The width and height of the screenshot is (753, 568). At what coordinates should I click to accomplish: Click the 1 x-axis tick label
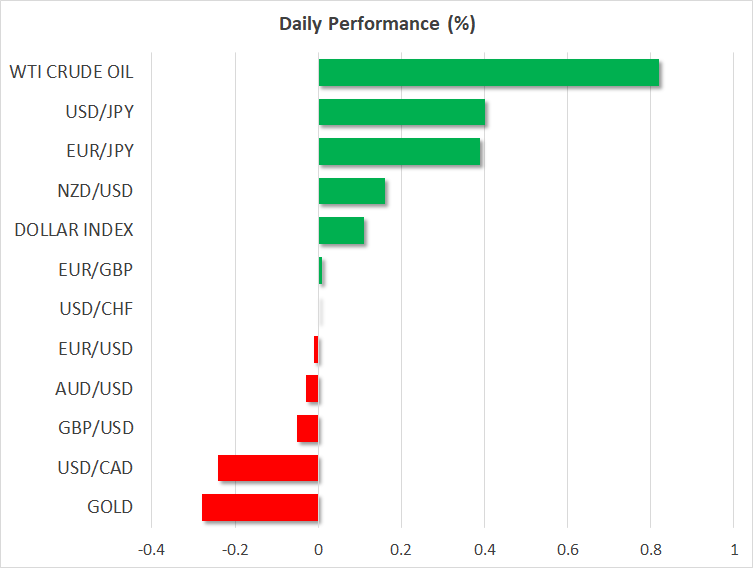tap(733, 551)
